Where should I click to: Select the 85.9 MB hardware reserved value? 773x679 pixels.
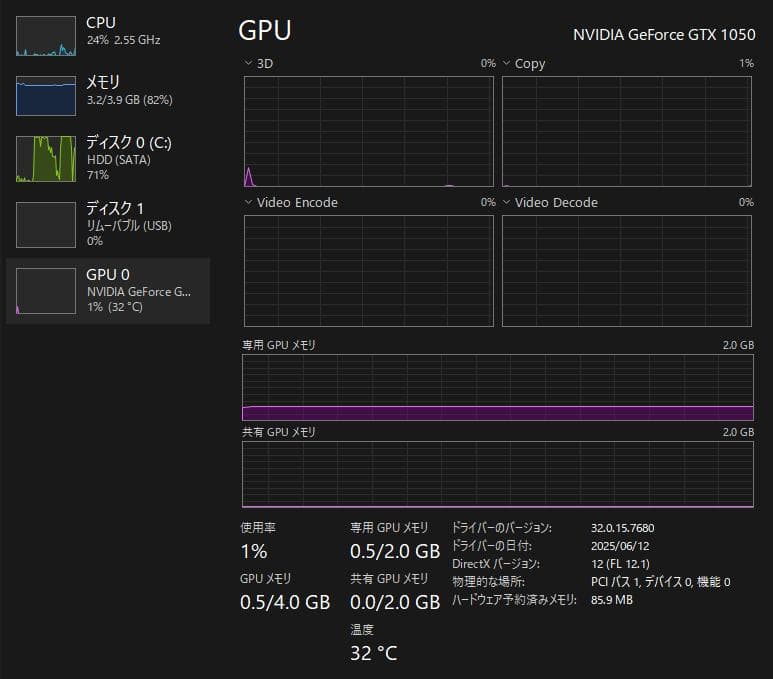click(x=612, y=600)
